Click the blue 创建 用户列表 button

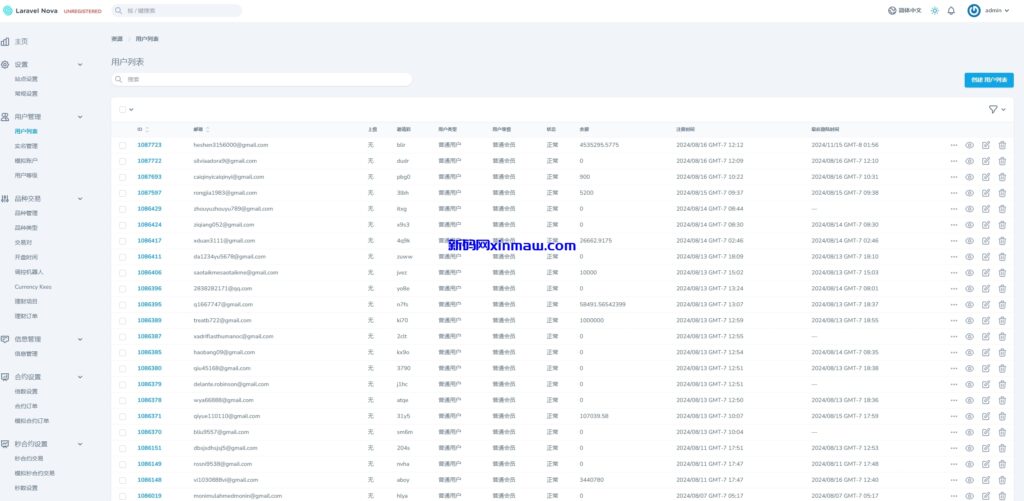point(988,79)
